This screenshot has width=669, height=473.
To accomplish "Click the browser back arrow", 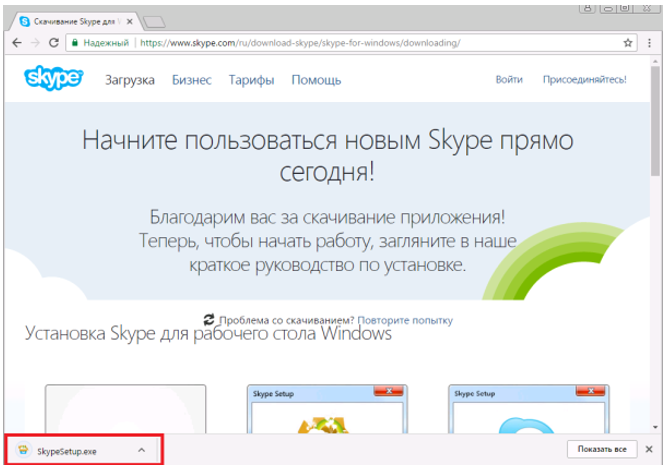I will click(17, 43).
